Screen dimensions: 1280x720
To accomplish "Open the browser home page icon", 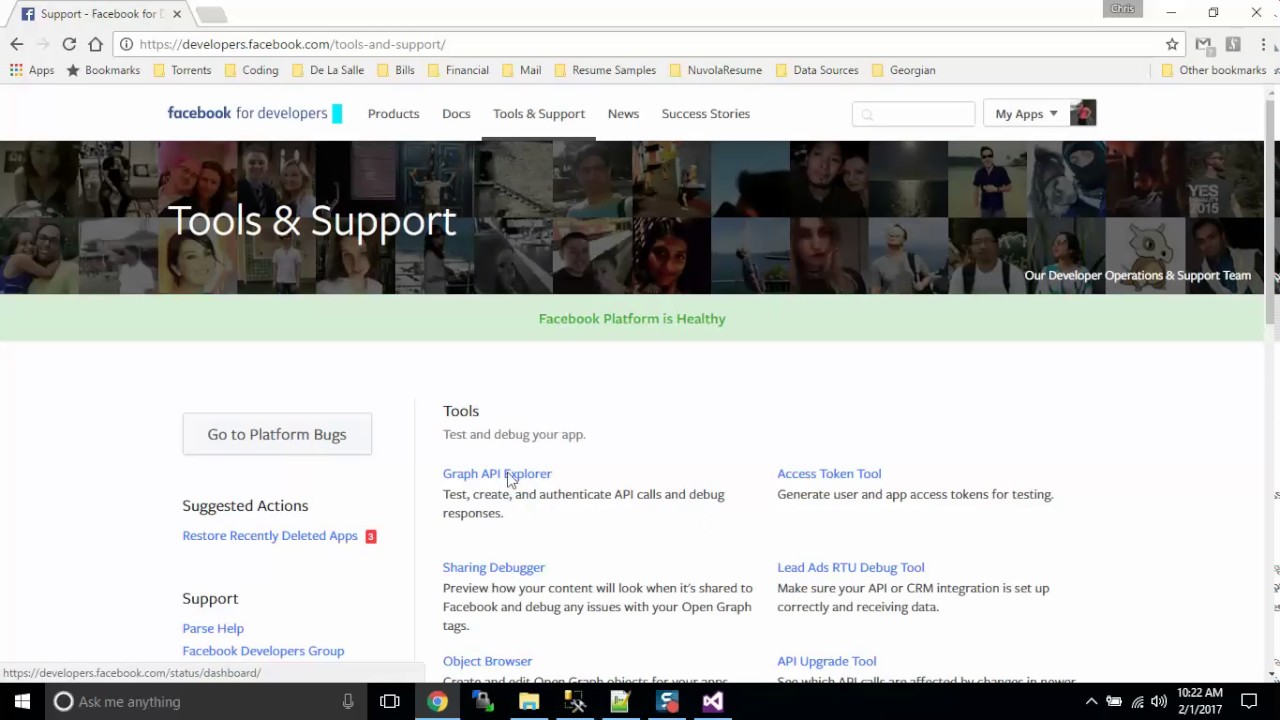I will click(95, 44).
